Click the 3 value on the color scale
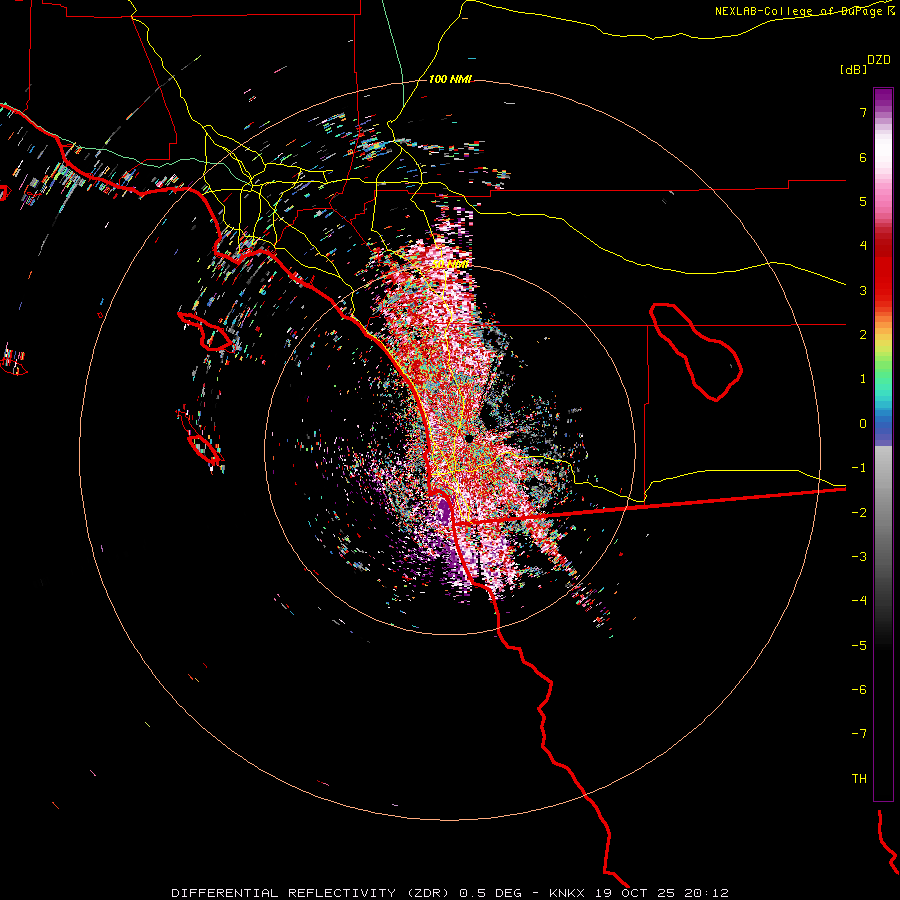Image resolution: width=900 pixels, height=900 pixels. (863, 290)
